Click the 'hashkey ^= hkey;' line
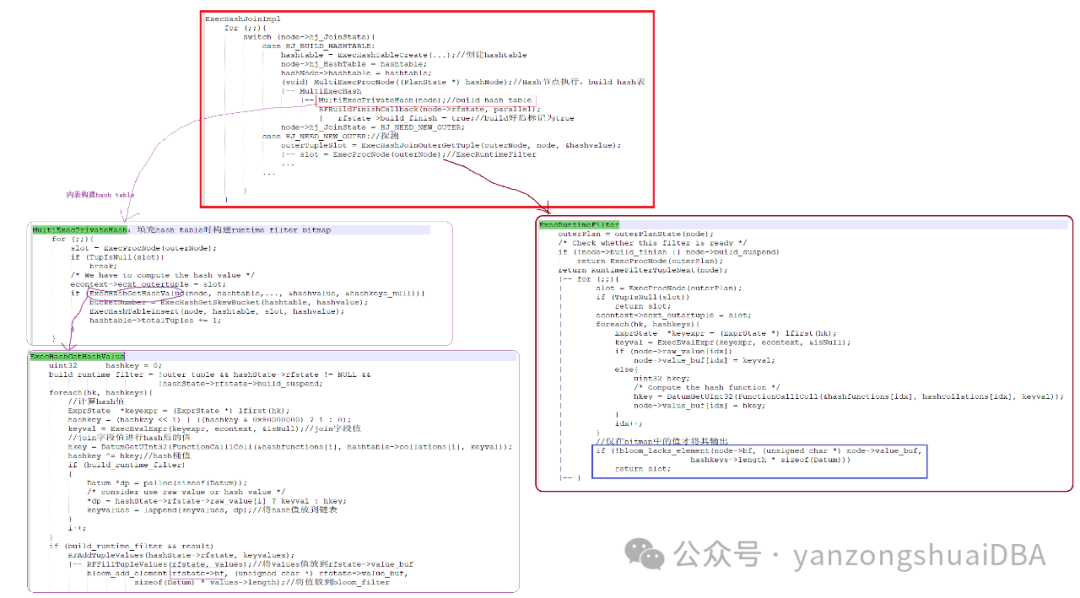The height and width of the screenshot is (598, 1080). pyautogui.click(x=129, y=455)
